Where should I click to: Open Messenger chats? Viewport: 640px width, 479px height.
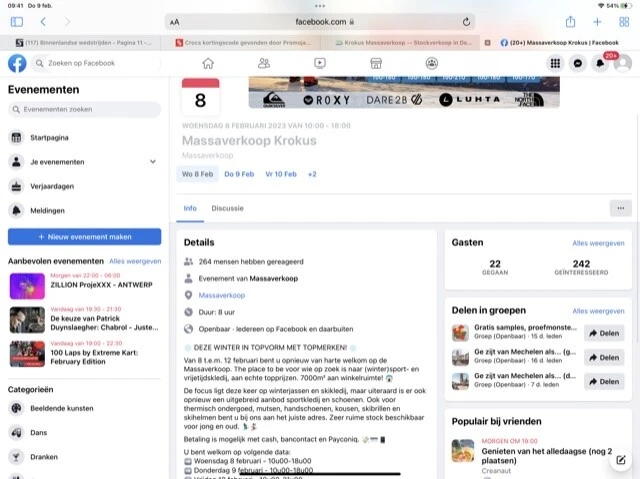point(578,63)
